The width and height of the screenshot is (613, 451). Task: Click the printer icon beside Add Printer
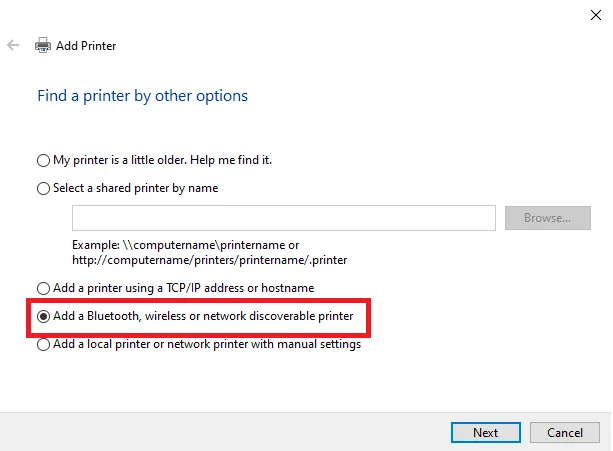pos(43,46)
